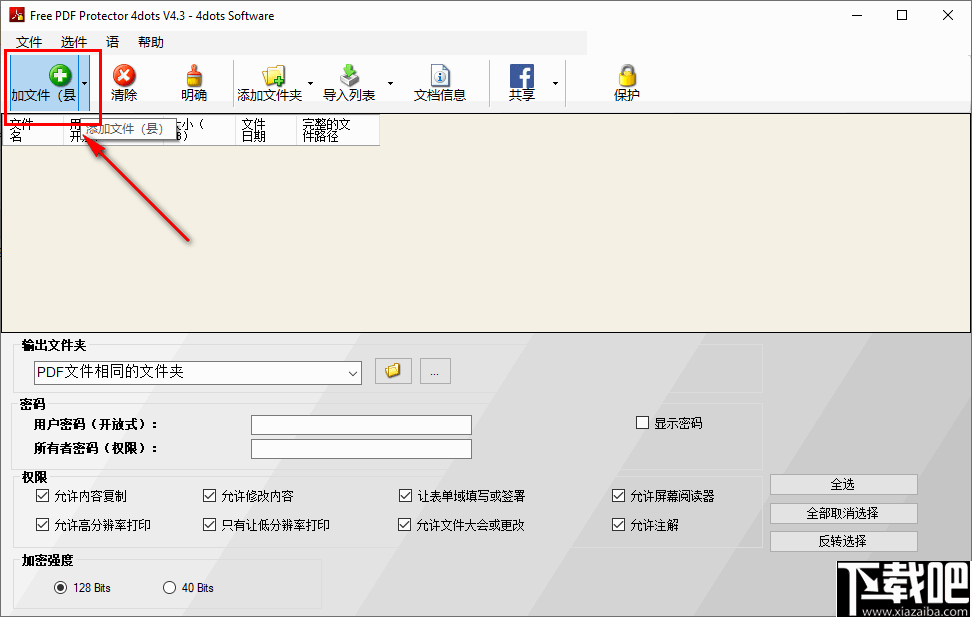
Task: Click the 保护 protect lock icon
Action: [626, 78]
